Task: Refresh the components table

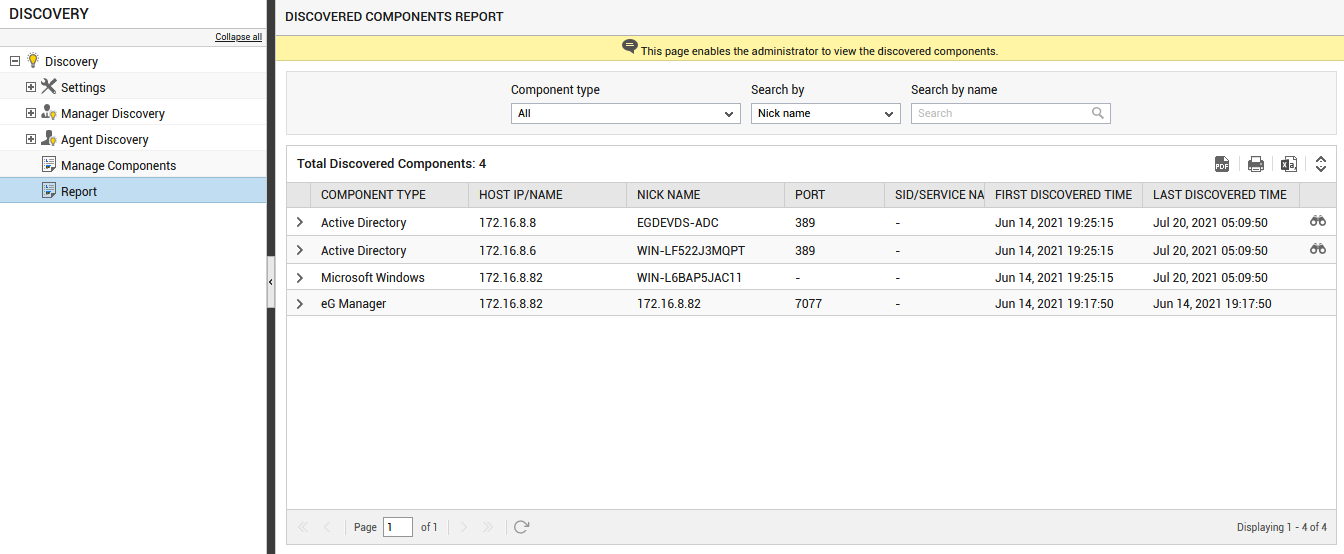Action: (521, 527)
